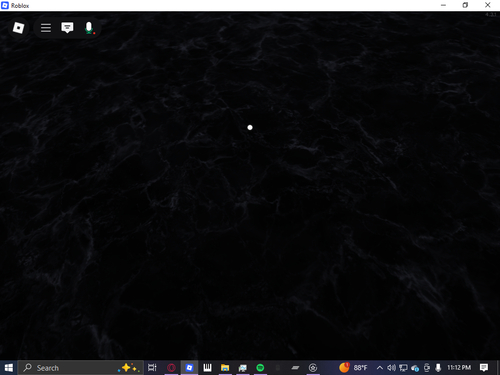Screen dimensions: 500x375
Task: Click the Search sparkle highlights icon
Action: 129,368
